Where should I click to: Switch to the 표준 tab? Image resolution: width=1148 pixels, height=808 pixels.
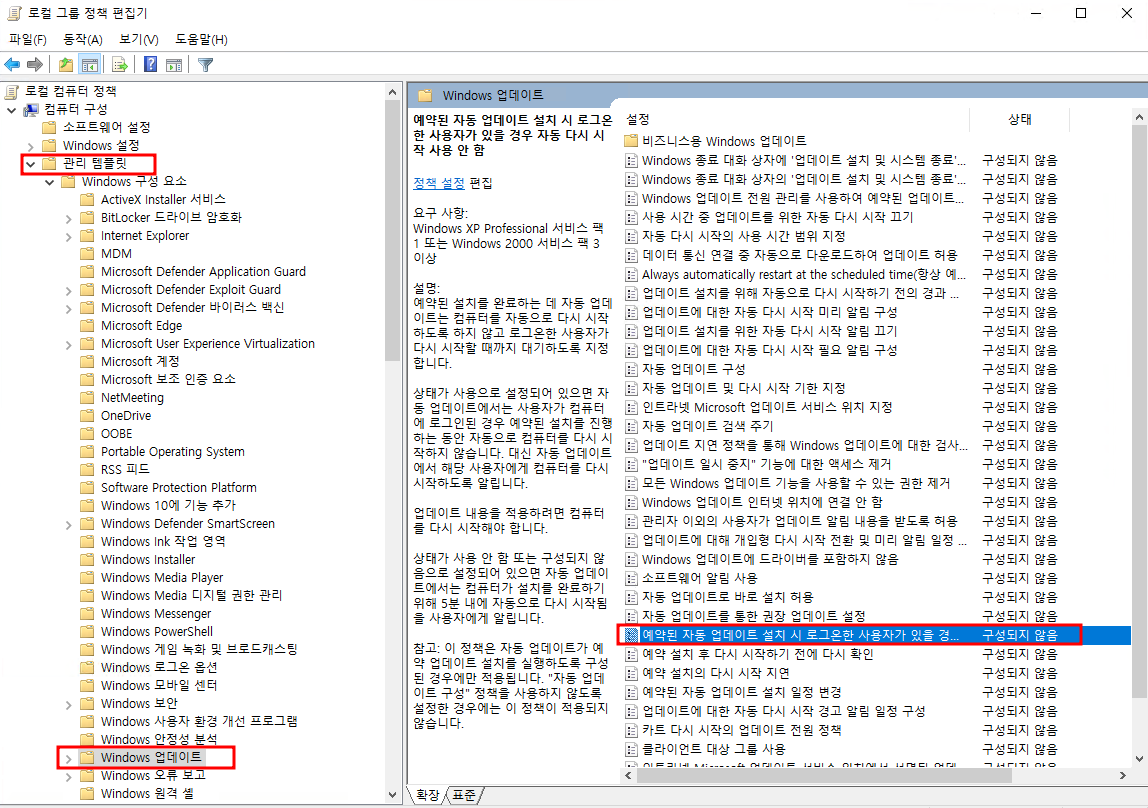click(464, 794)
